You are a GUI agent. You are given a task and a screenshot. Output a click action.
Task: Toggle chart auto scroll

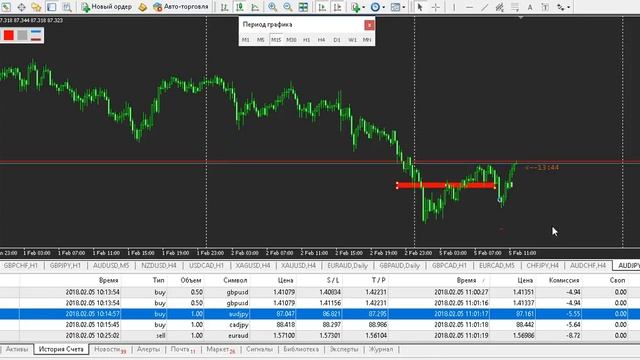pyautogui.click(x=322, y=7)
